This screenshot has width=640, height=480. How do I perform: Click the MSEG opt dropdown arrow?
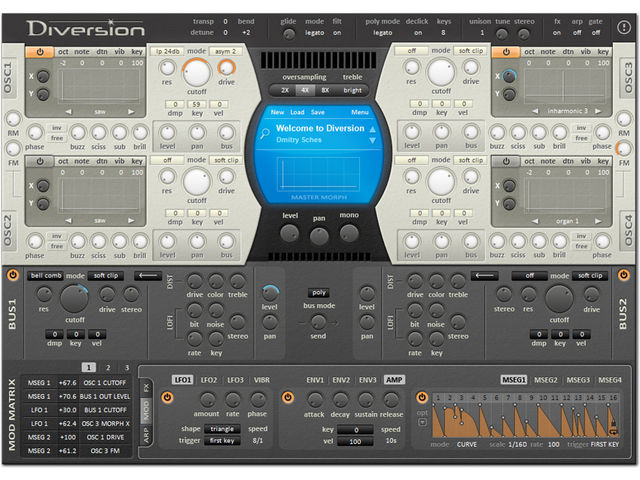point(422,422)
